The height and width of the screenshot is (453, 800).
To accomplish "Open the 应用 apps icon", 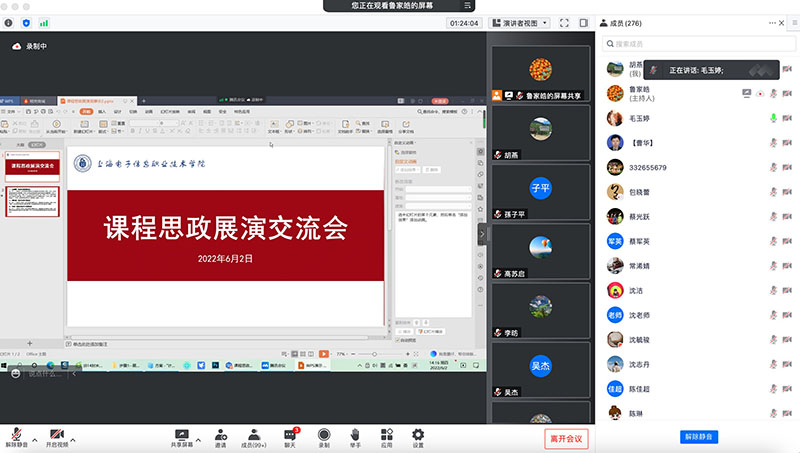I will [x=386, y=438].
